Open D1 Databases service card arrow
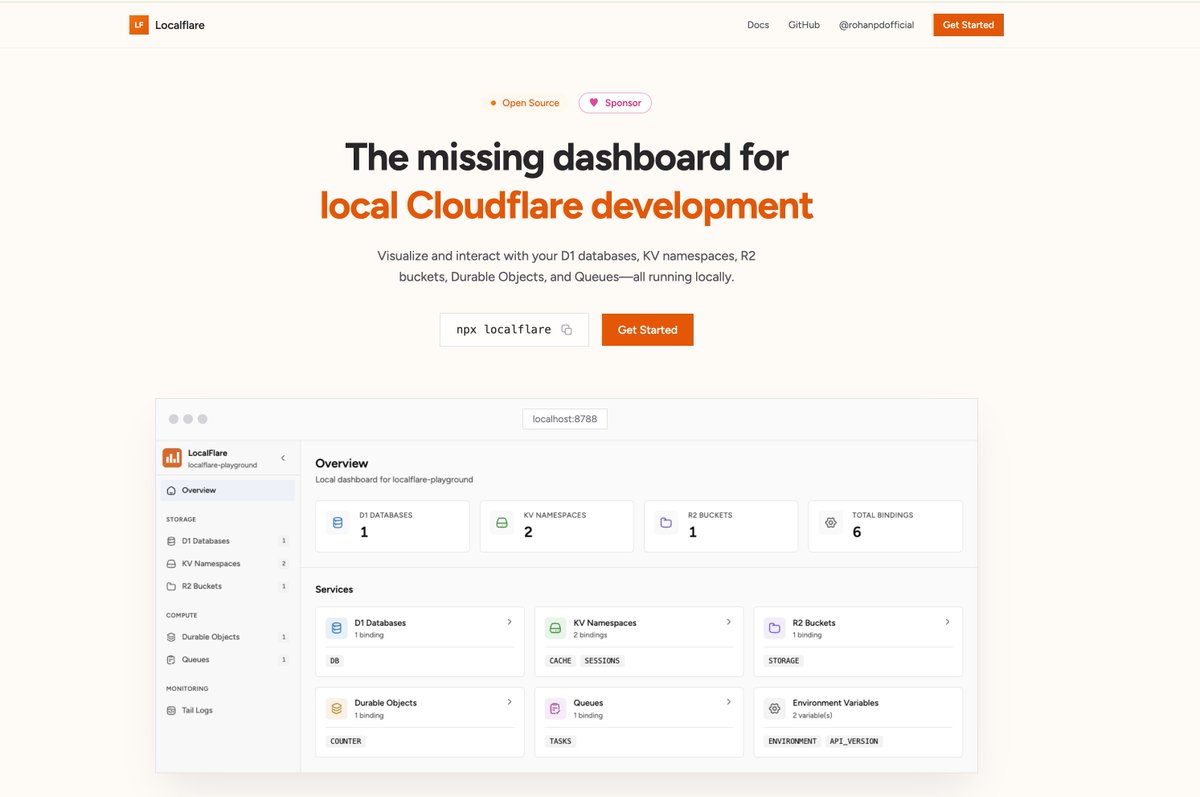1200x797 pixels. 509,622
